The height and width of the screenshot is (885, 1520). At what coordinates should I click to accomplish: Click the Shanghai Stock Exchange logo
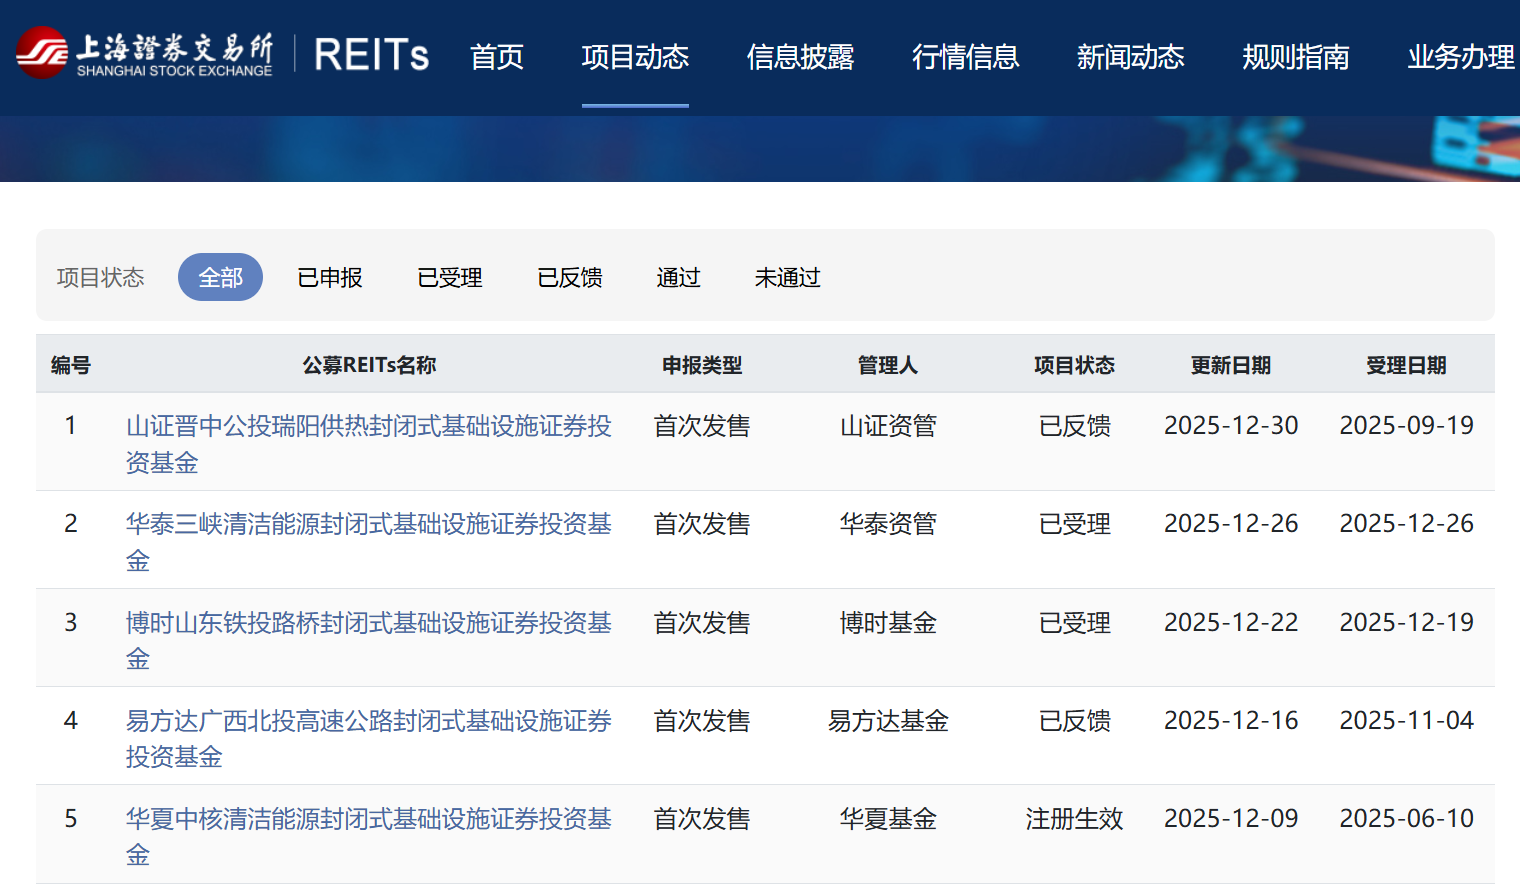tap(144, 54)
